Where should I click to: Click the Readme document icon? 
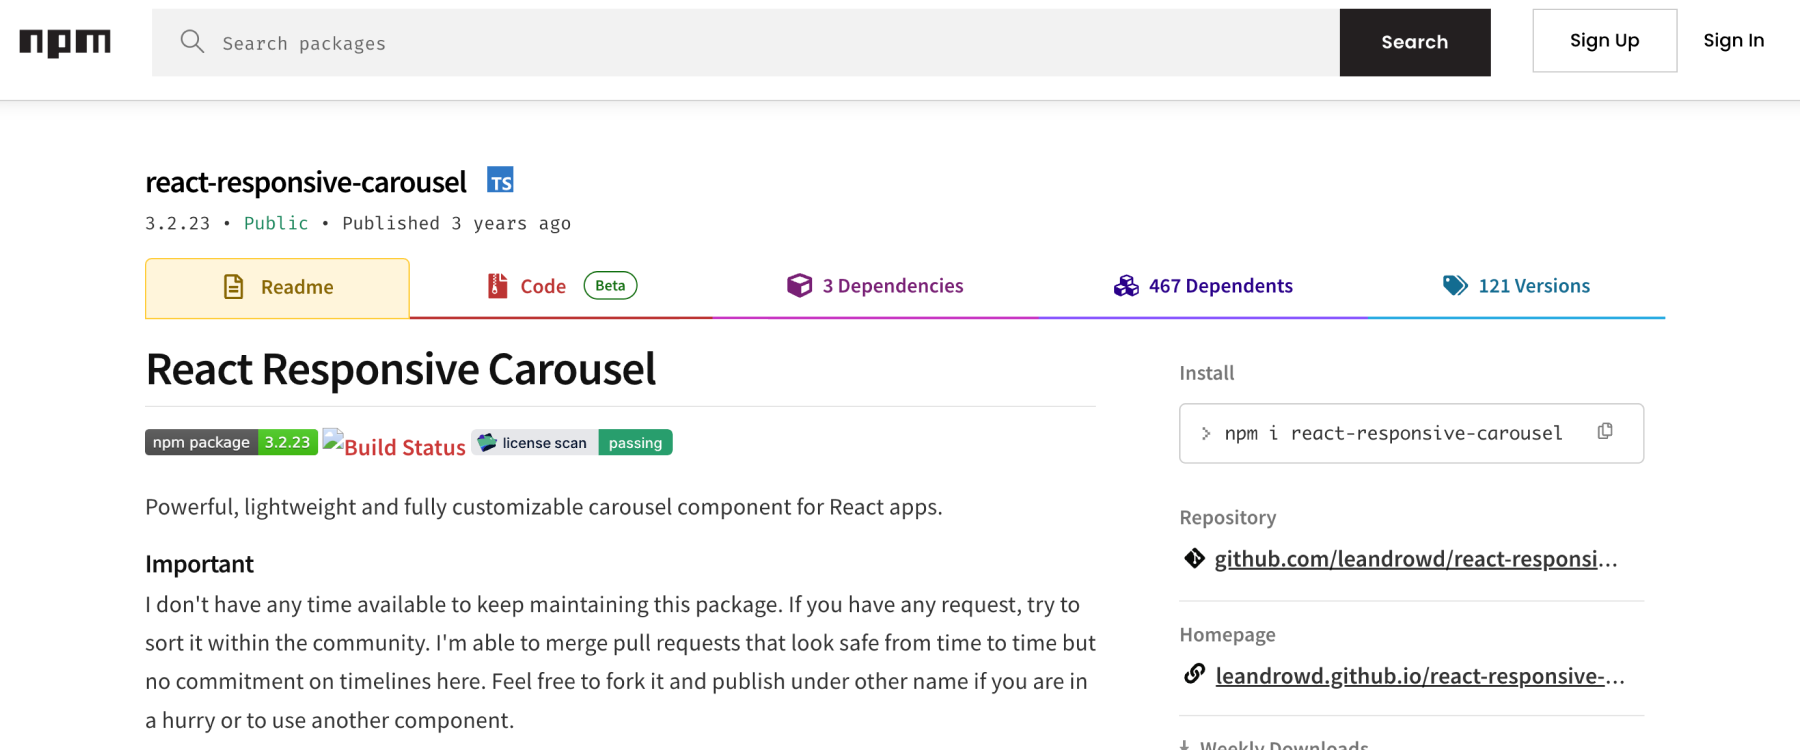233,287
